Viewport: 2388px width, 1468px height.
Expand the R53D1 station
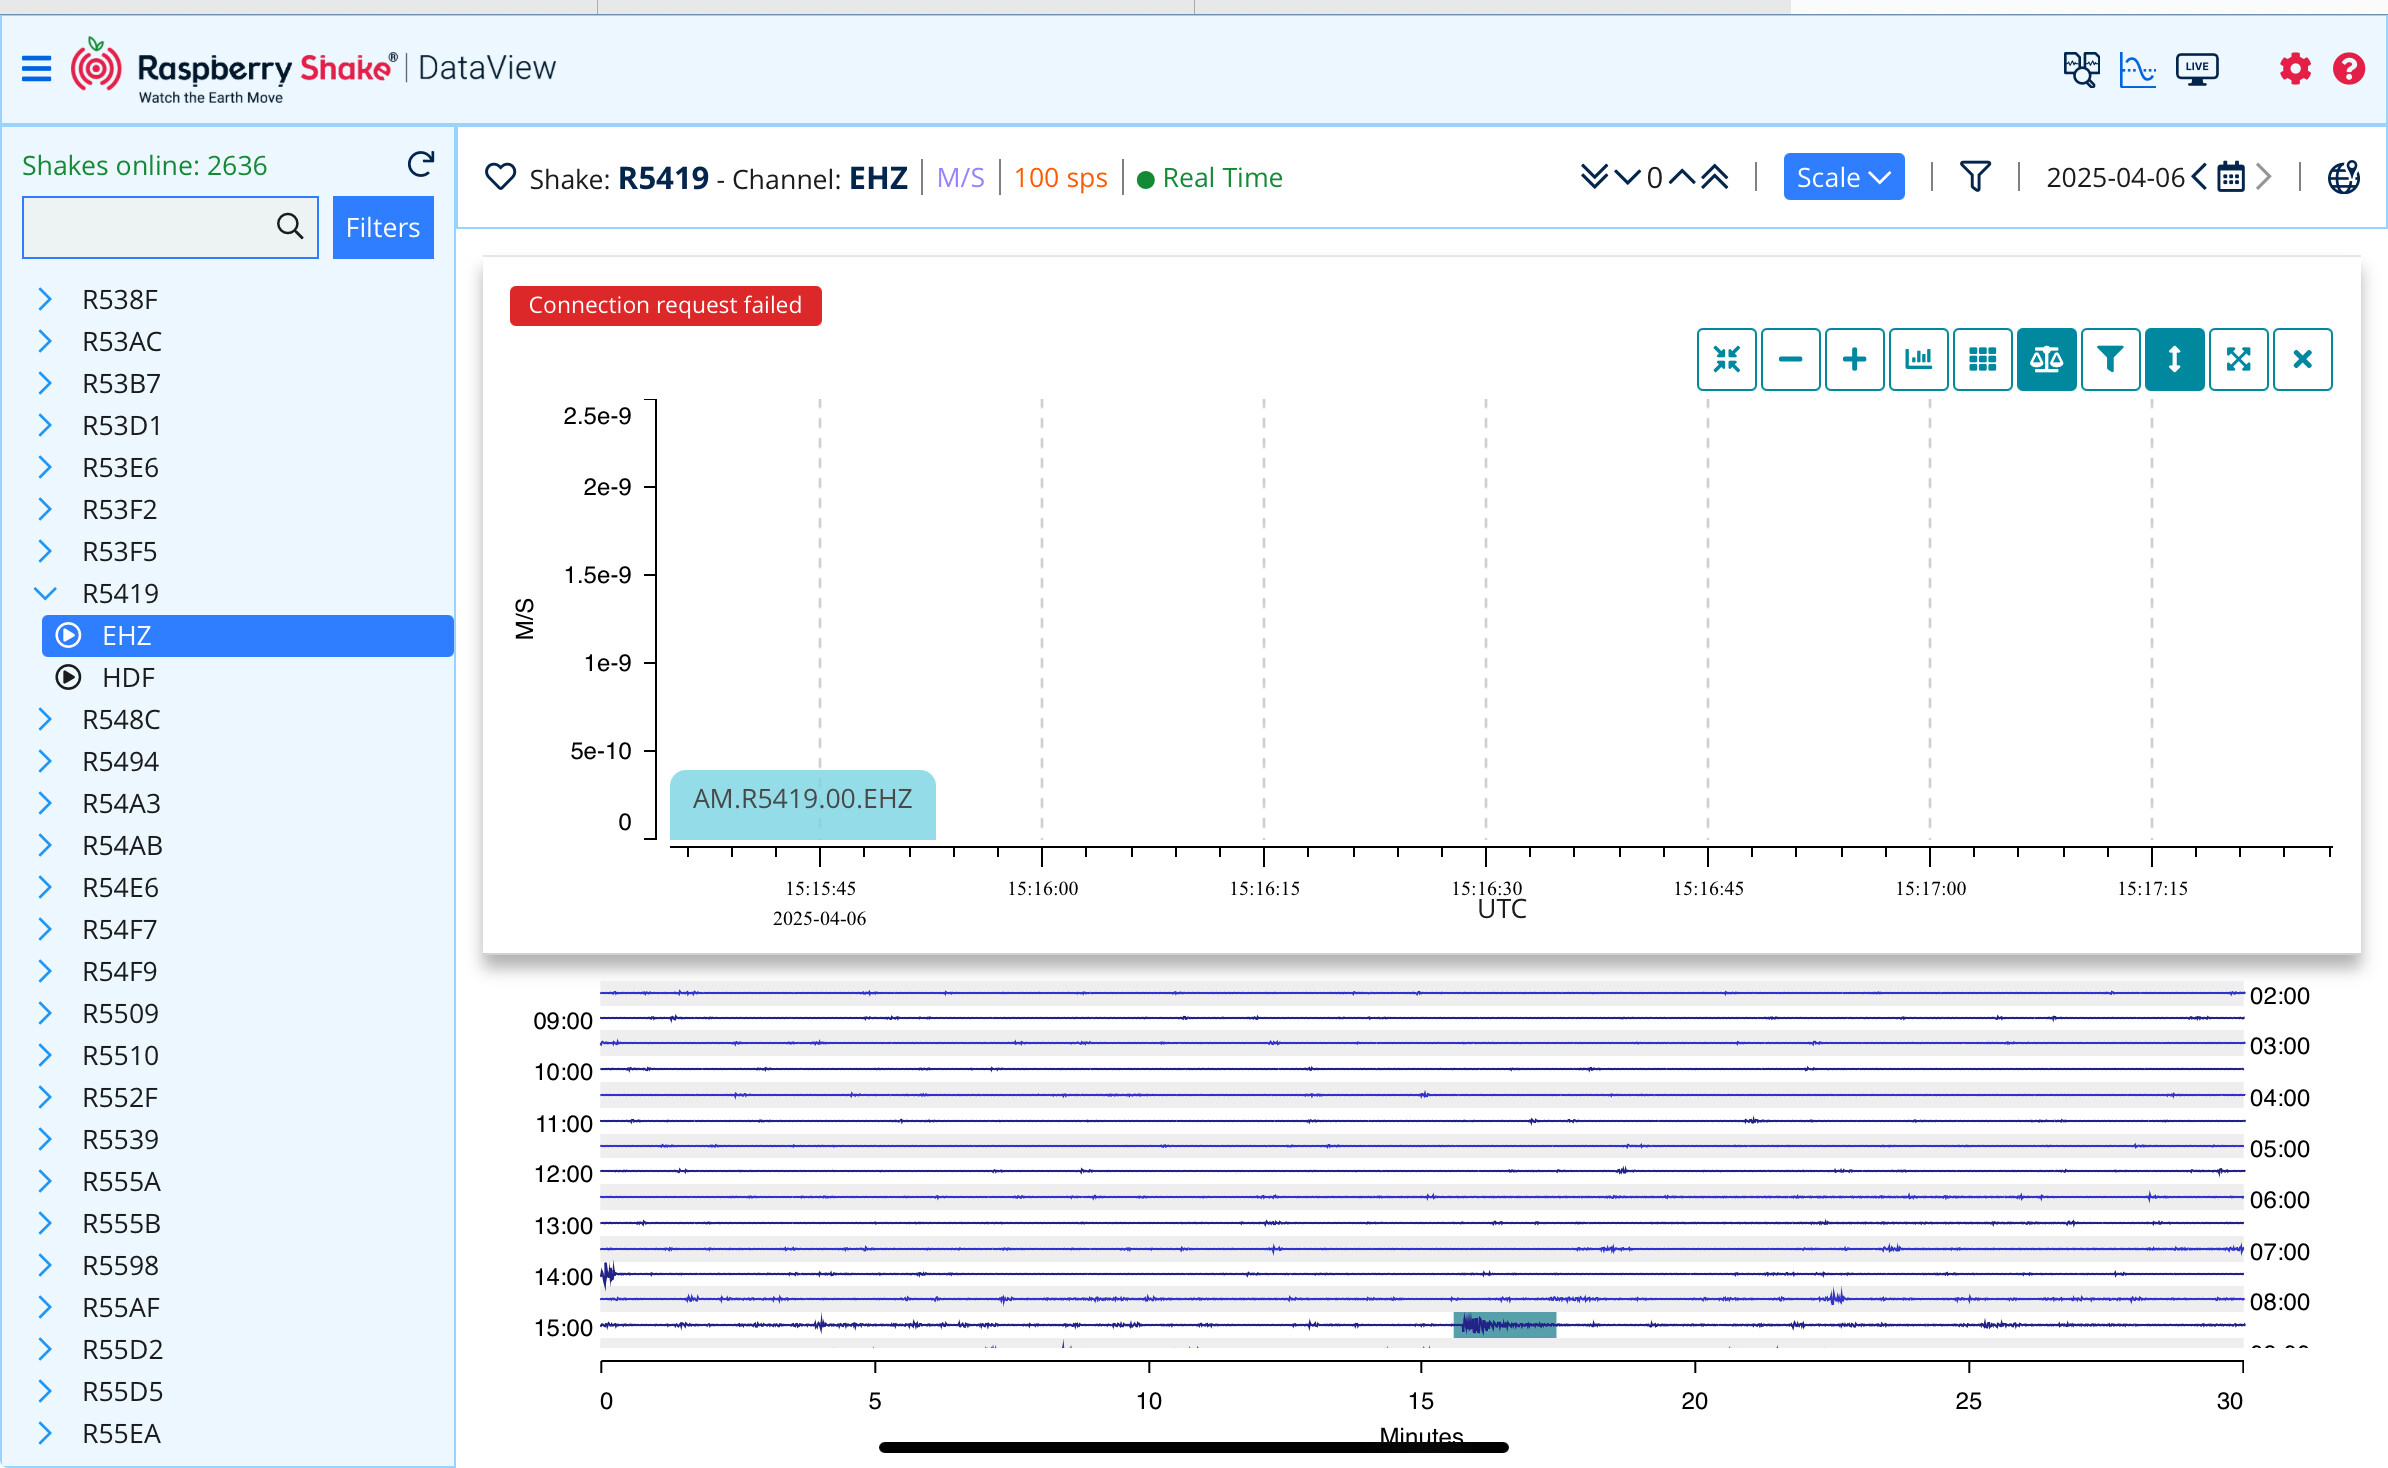[x=45, y=425]
